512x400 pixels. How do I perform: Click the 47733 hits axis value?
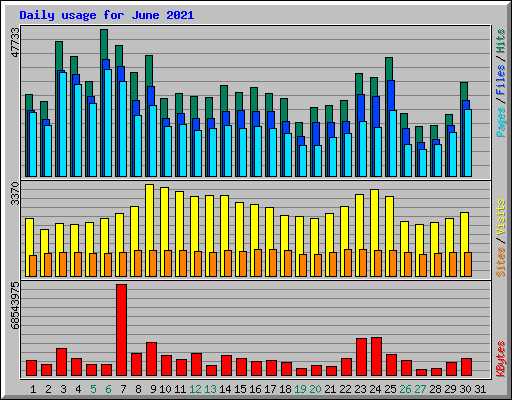pos(15,42)
